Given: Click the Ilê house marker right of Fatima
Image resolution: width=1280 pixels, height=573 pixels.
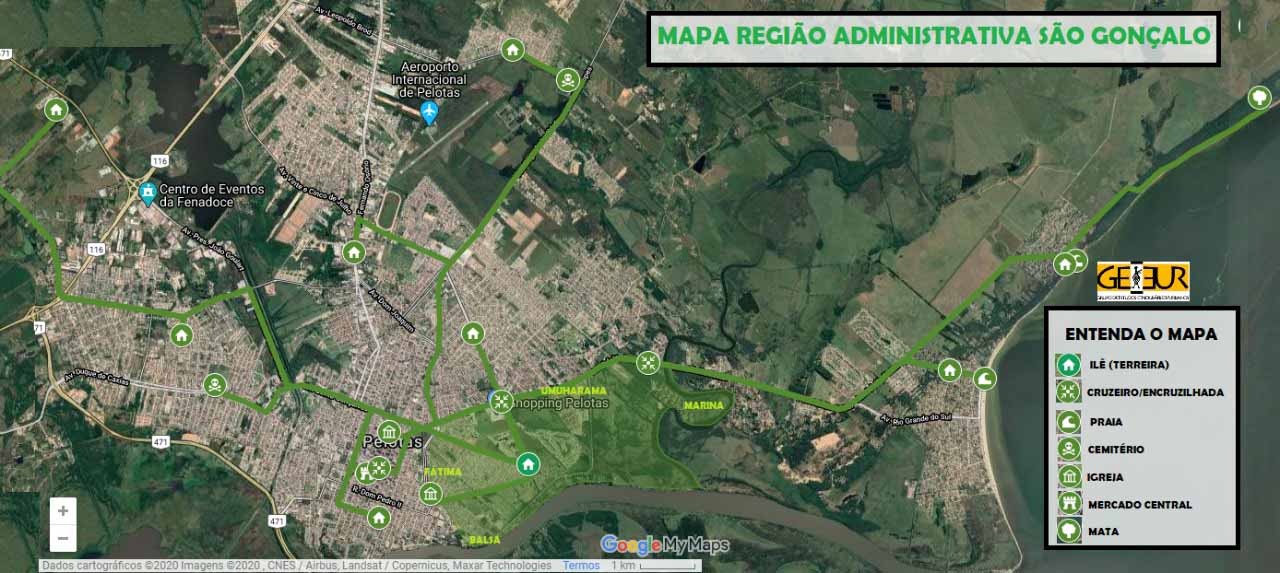Looking at the screenshot, I should tap(528, 463).
